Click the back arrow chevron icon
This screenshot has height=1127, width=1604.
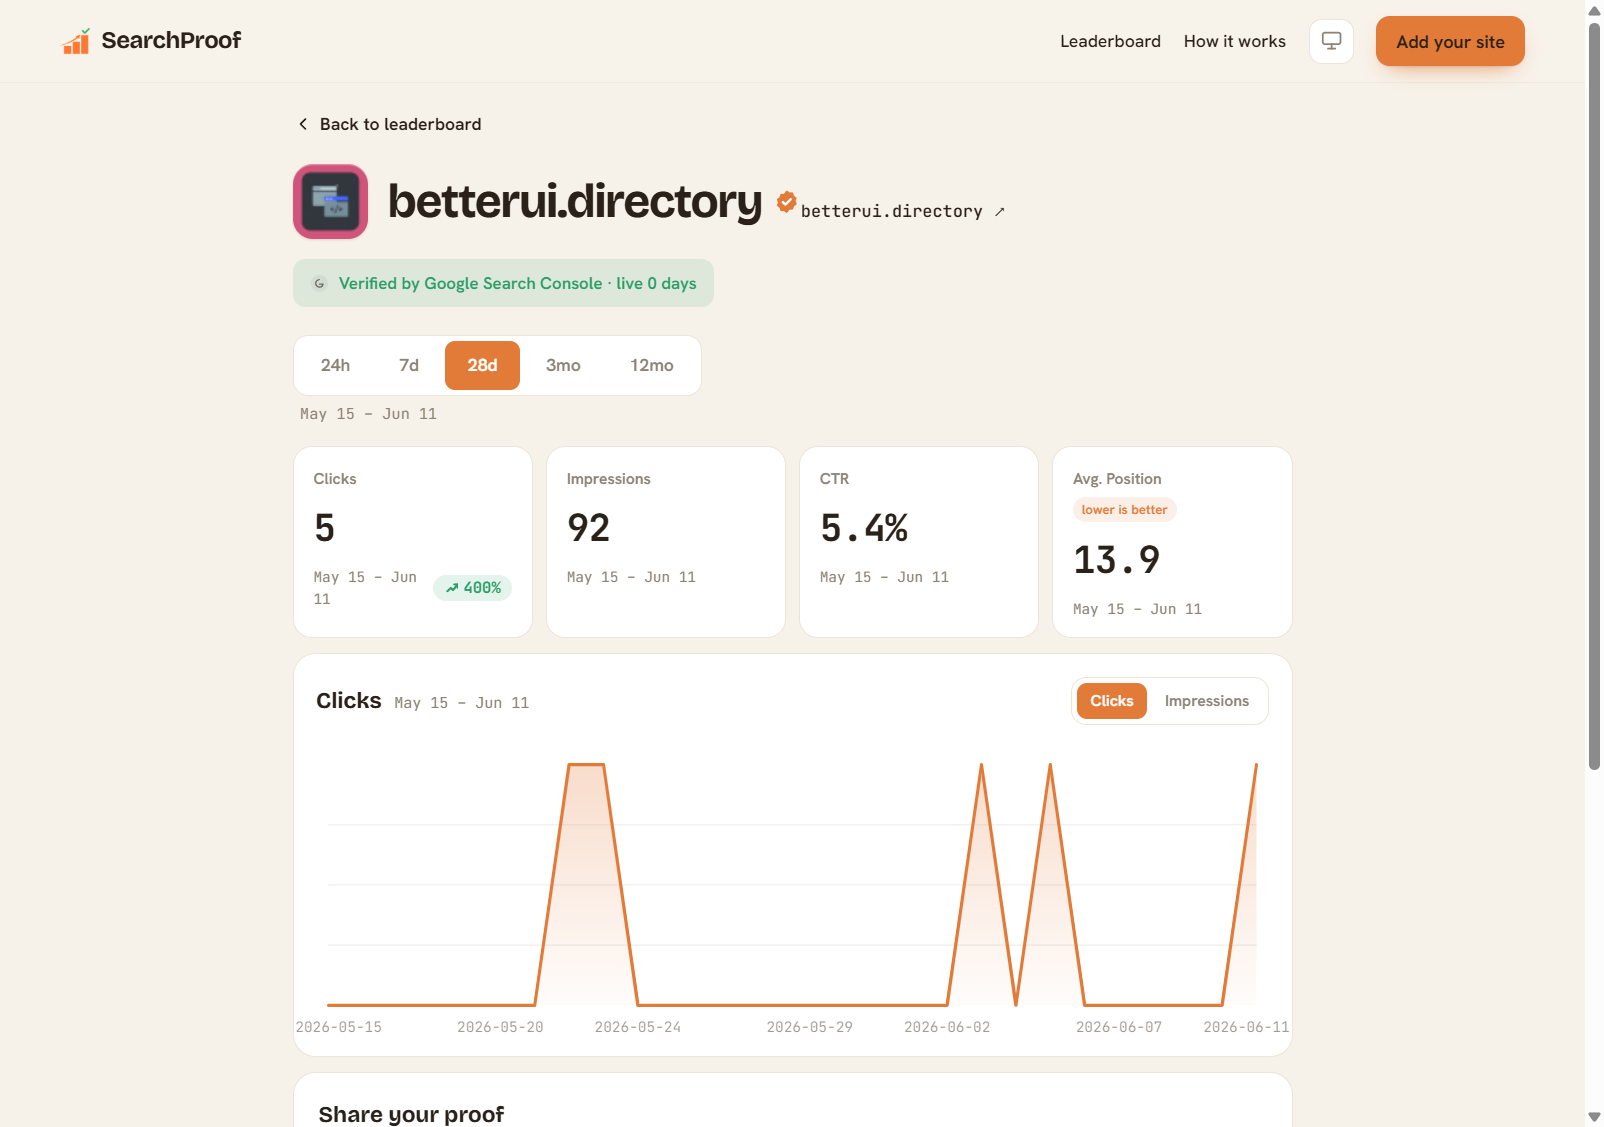point(303,124)
